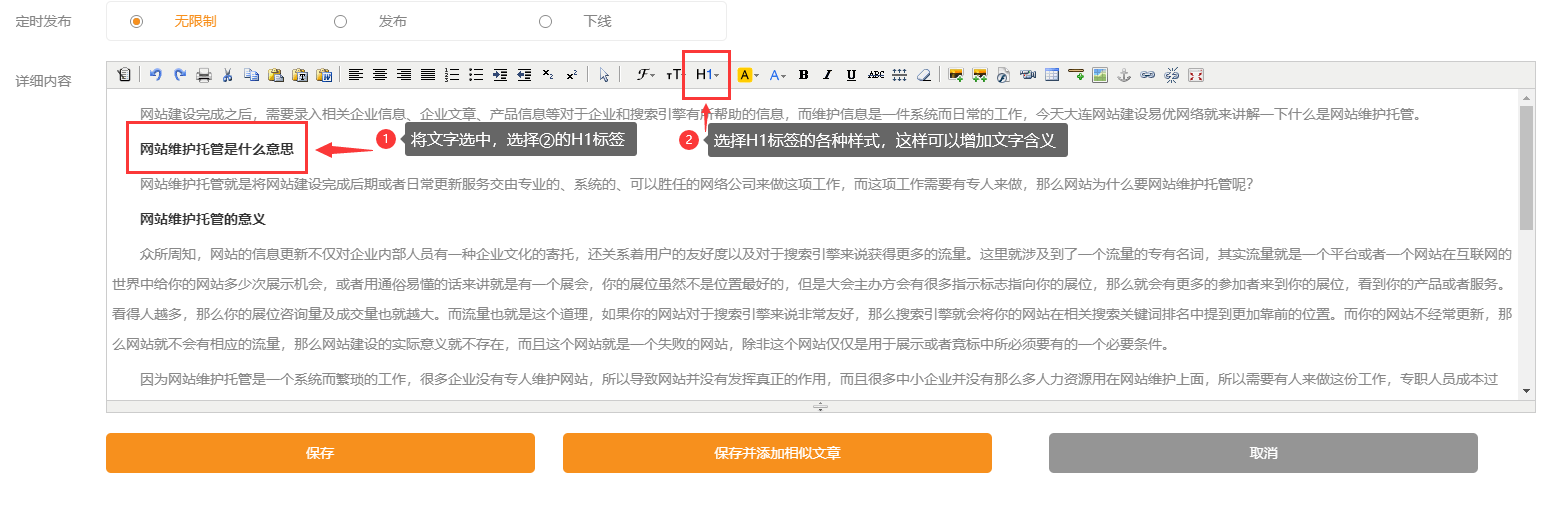This screenshot has width=1552, height=520.
Task: Remove hyperlink with unlink icon
Action: (1172, 75)
